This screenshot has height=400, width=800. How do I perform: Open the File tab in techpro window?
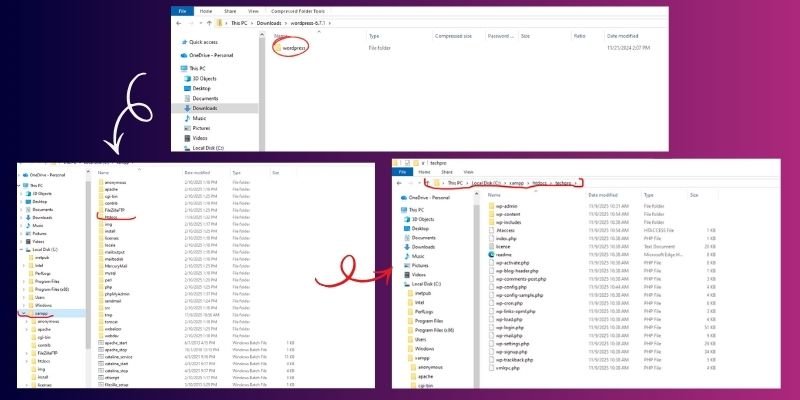(402, 172)
